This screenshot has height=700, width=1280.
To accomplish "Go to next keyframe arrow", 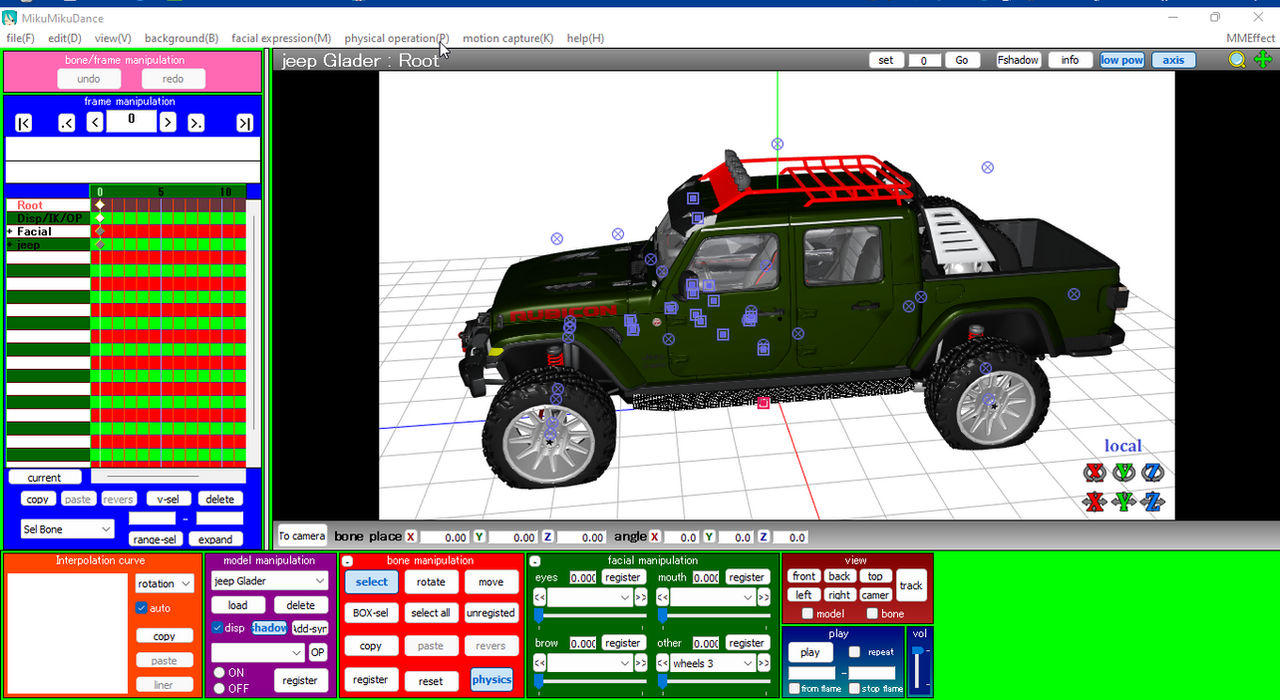I will point(197,123).
